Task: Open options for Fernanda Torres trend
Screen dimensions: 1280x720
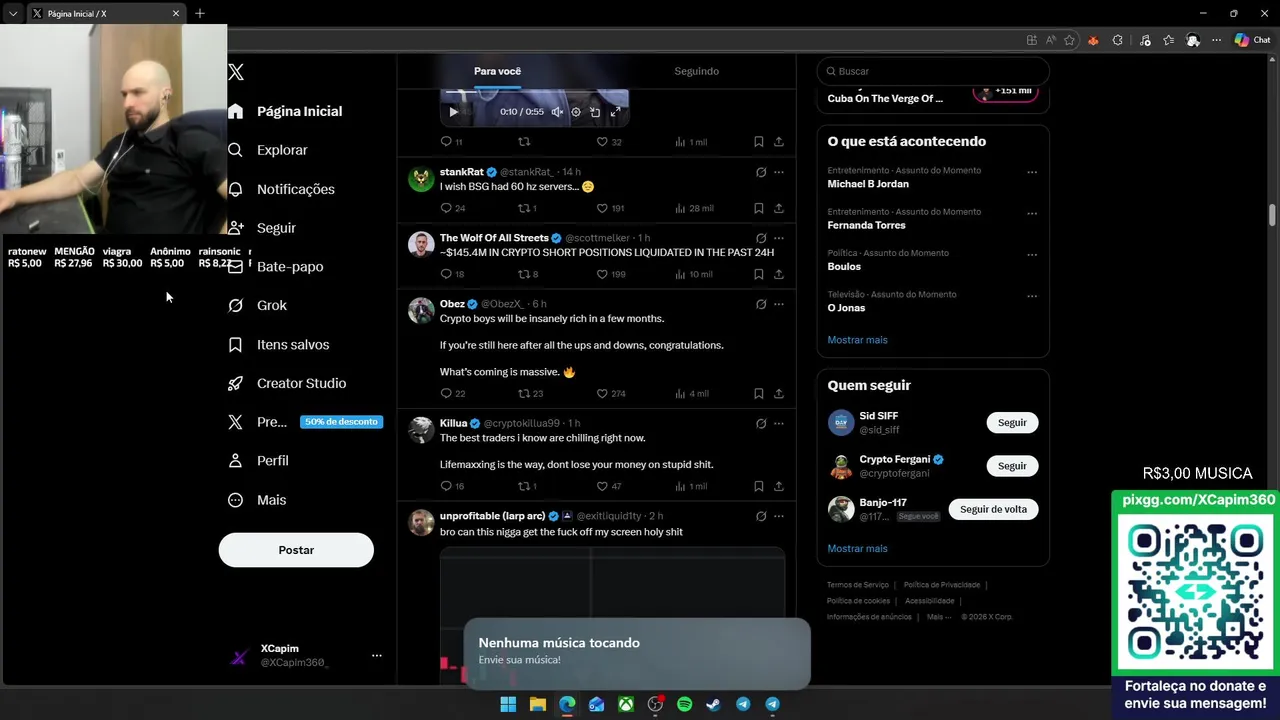Action: pos(1032,213)
